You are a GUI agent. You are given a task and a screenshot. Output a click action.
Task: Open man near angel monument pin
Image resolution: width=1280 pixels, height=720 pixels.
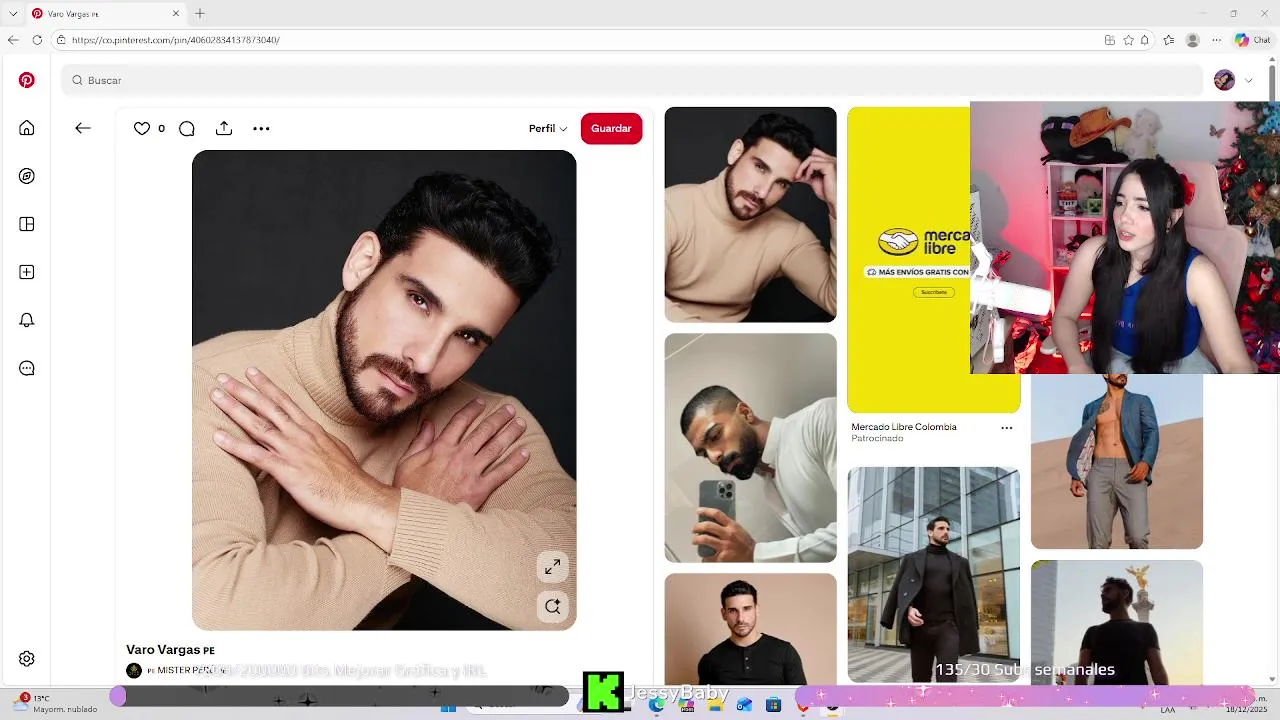[x=1117, y=621]
